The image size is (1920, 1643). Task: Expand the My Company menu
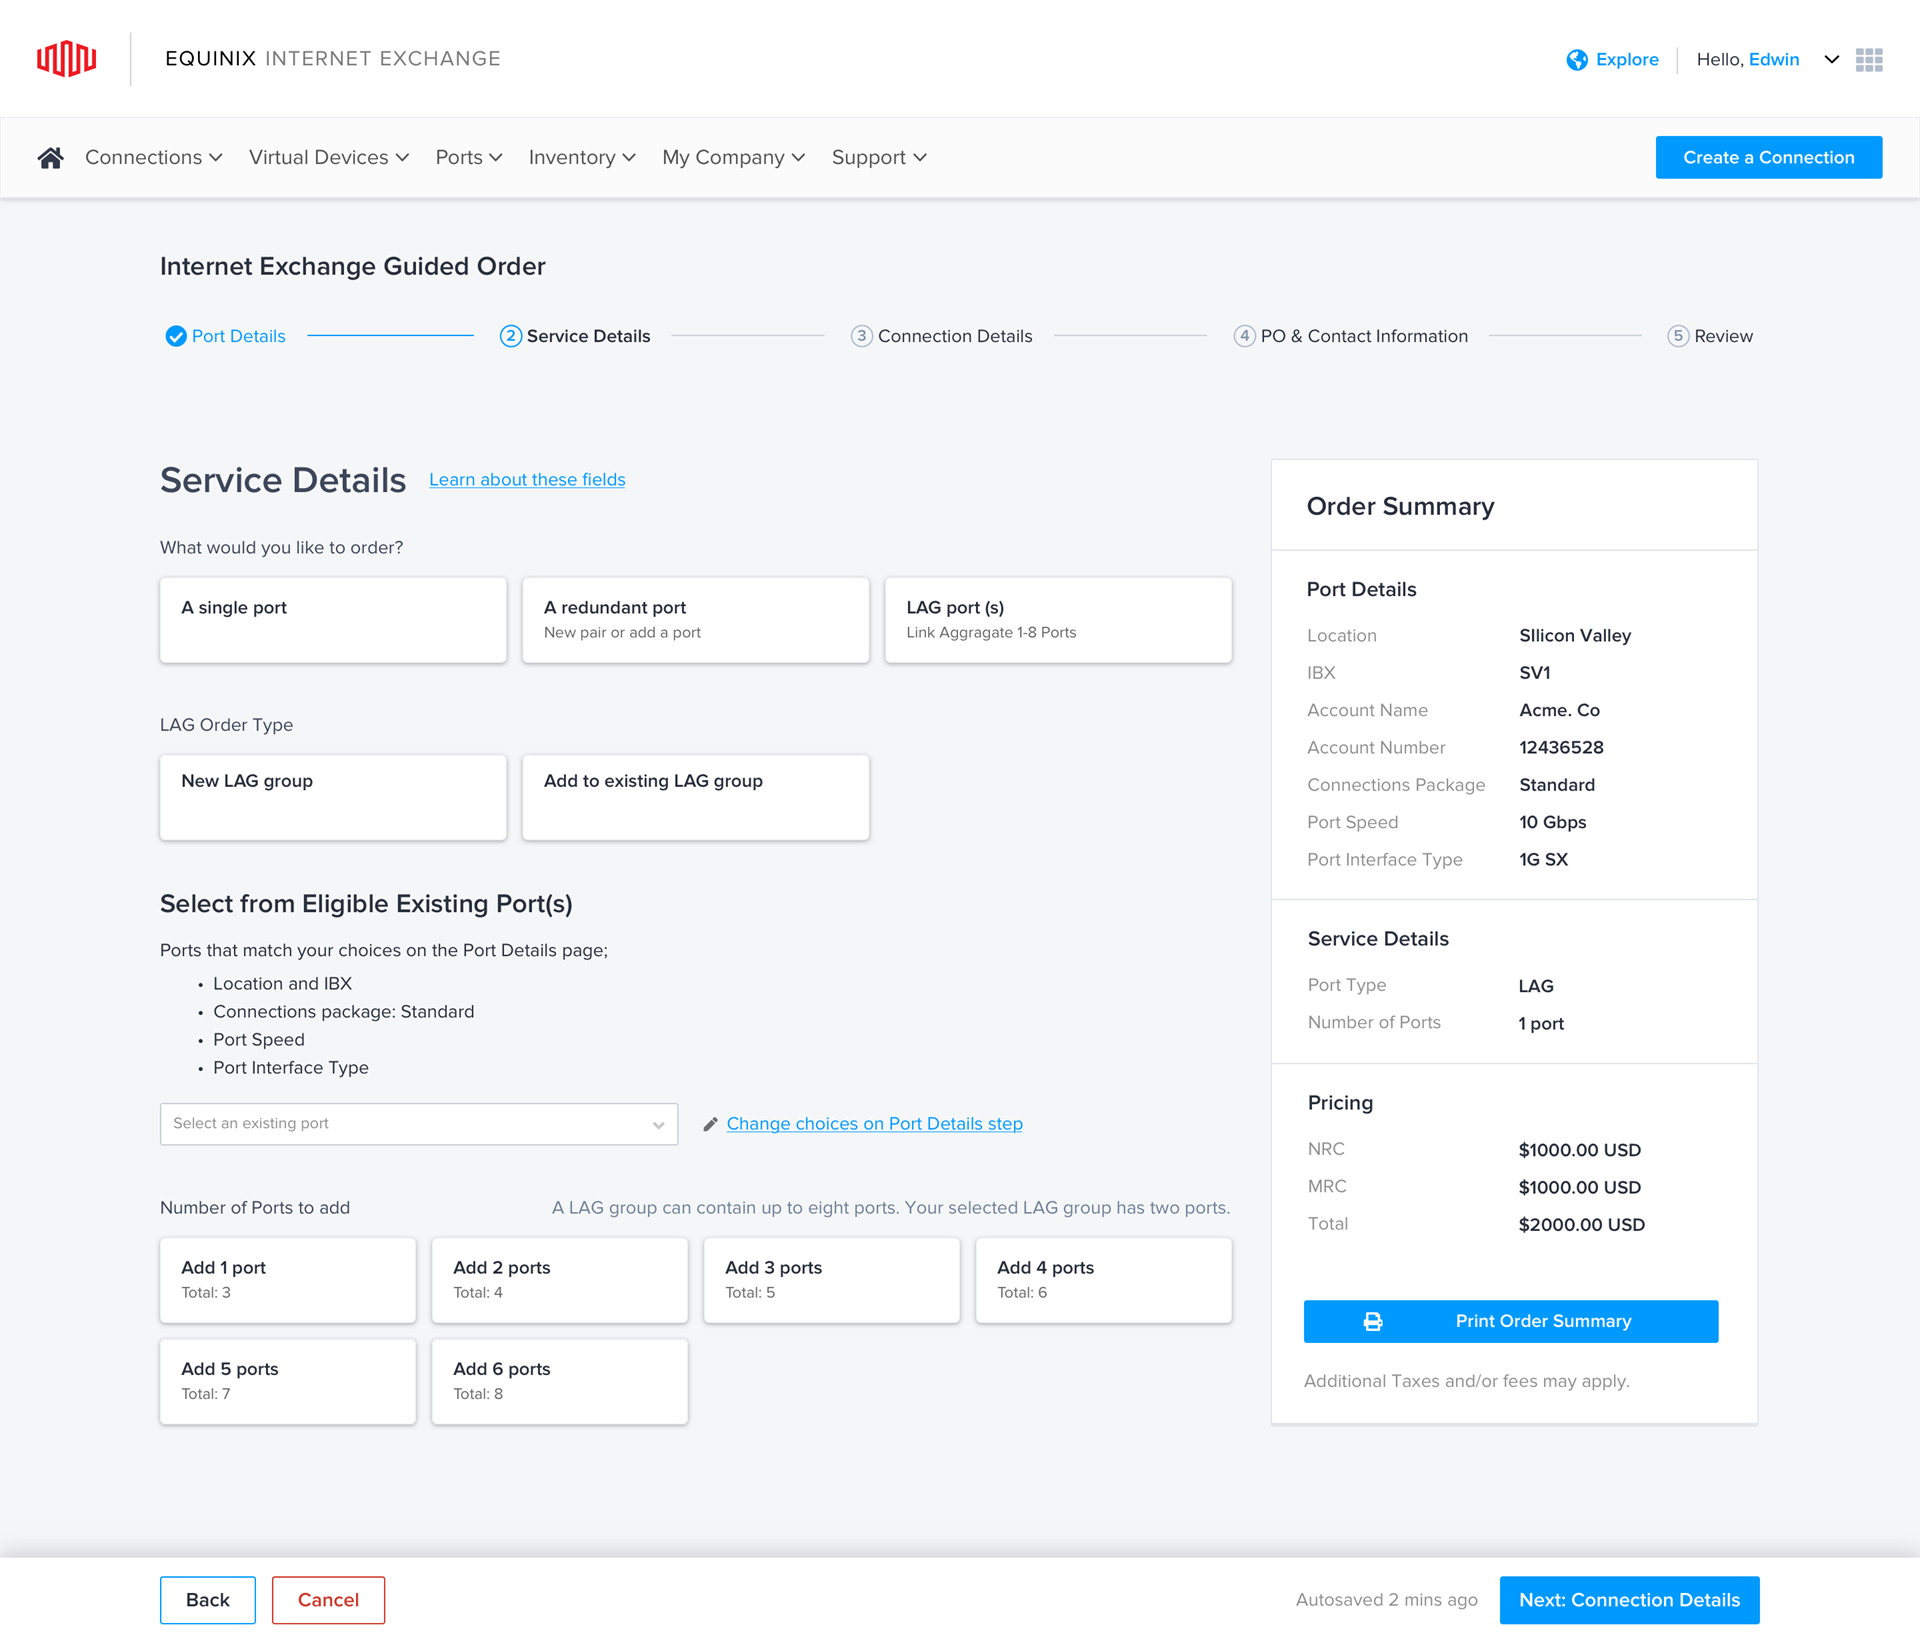pyautogui.click(x=733, y=158)
